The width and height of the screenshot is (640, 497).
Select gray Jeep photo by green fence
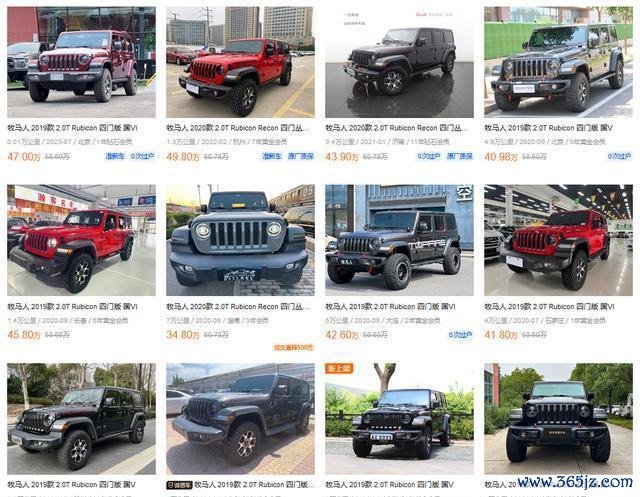[x=558, y=62]
